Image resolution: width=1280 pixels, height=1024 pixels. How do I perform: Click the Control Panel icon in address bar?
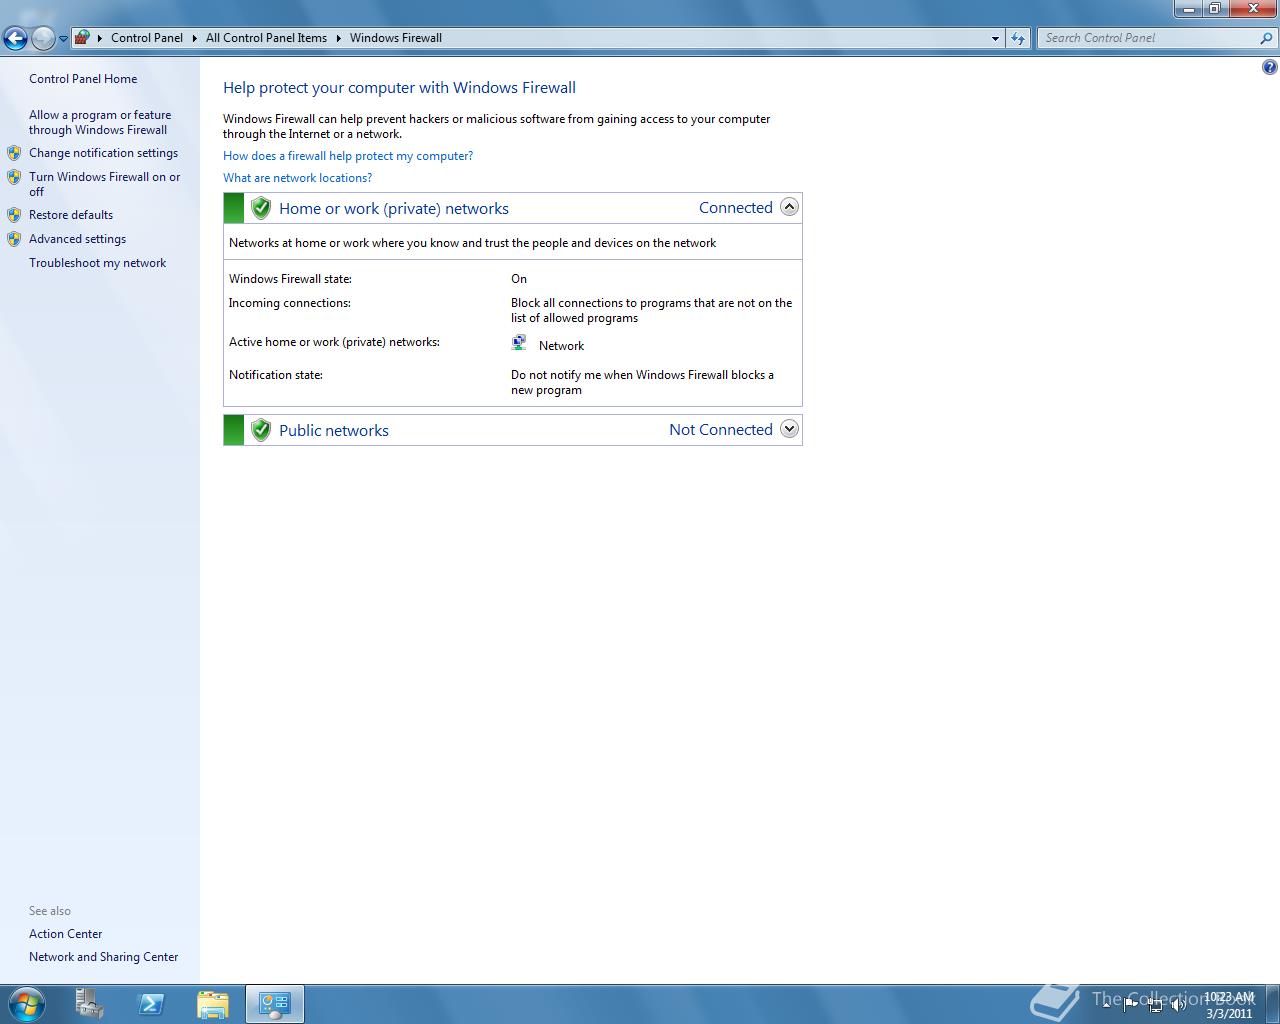(x=83, y=38)
